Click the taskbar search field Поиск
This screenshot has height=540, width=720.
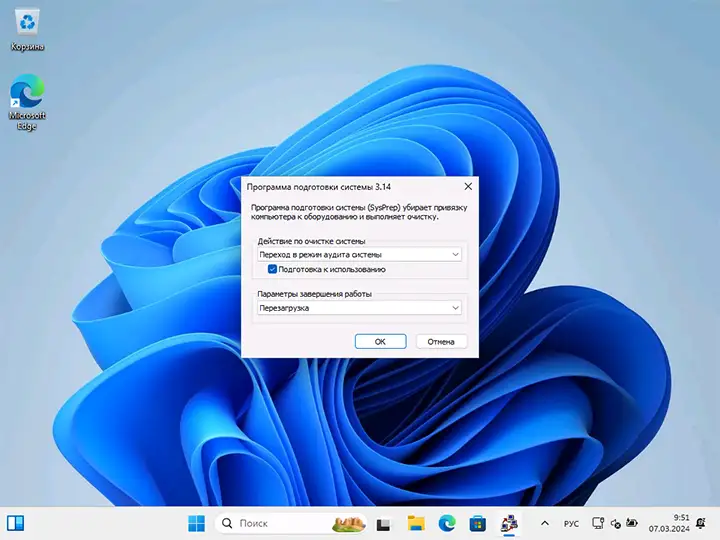click(x=291, y=523)
